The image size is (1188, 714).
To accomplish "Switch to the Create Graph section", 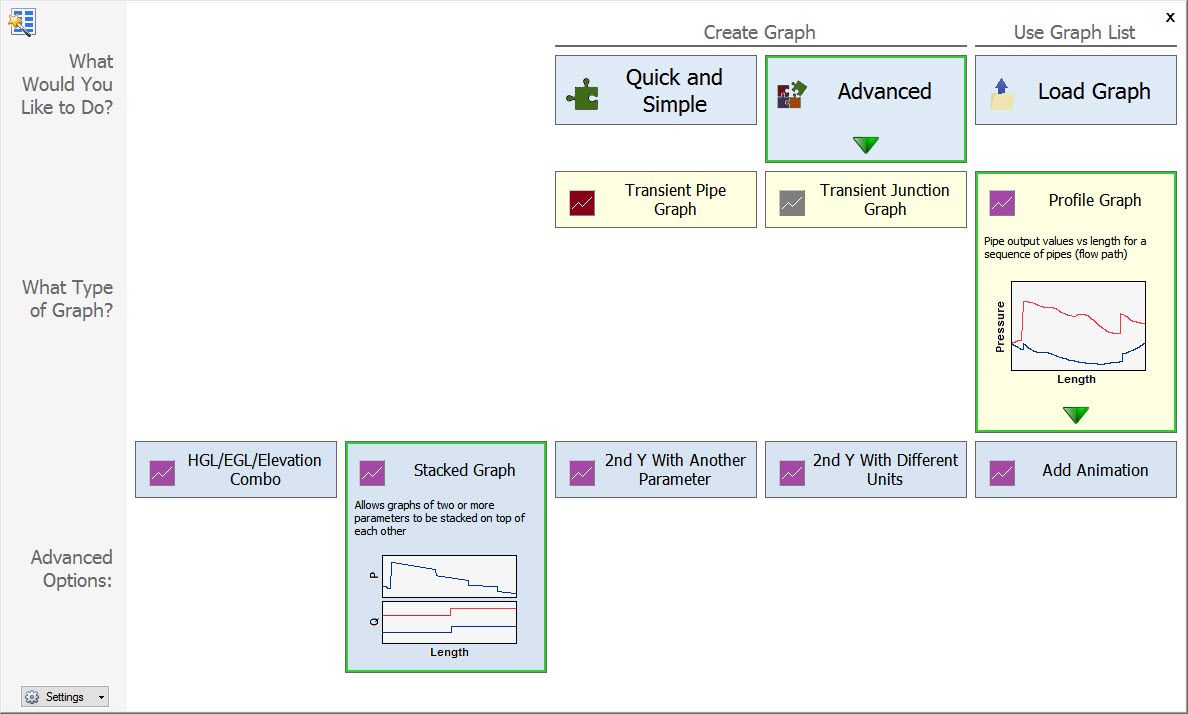I will (760, 32).
